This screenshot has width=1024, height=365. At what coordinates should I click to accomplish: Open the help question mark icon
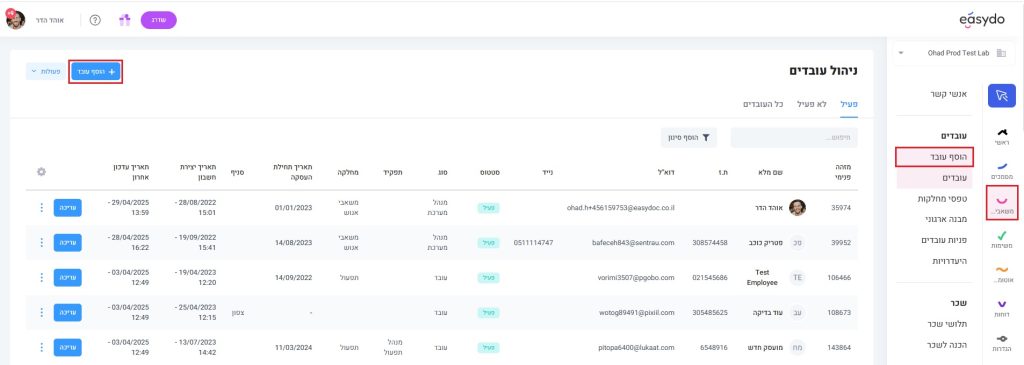click(x=95, y=20)
